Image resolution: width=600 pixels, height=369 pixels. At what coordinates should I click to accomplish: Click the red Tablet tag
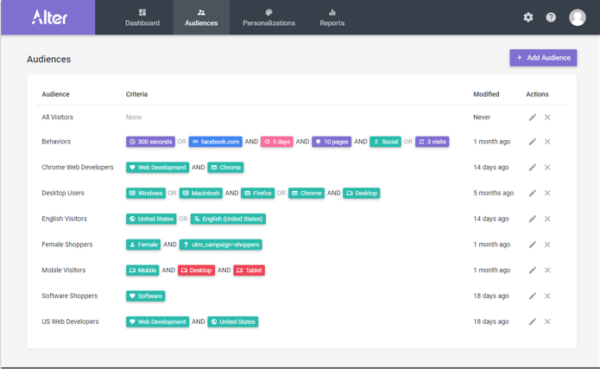[249, 270]
